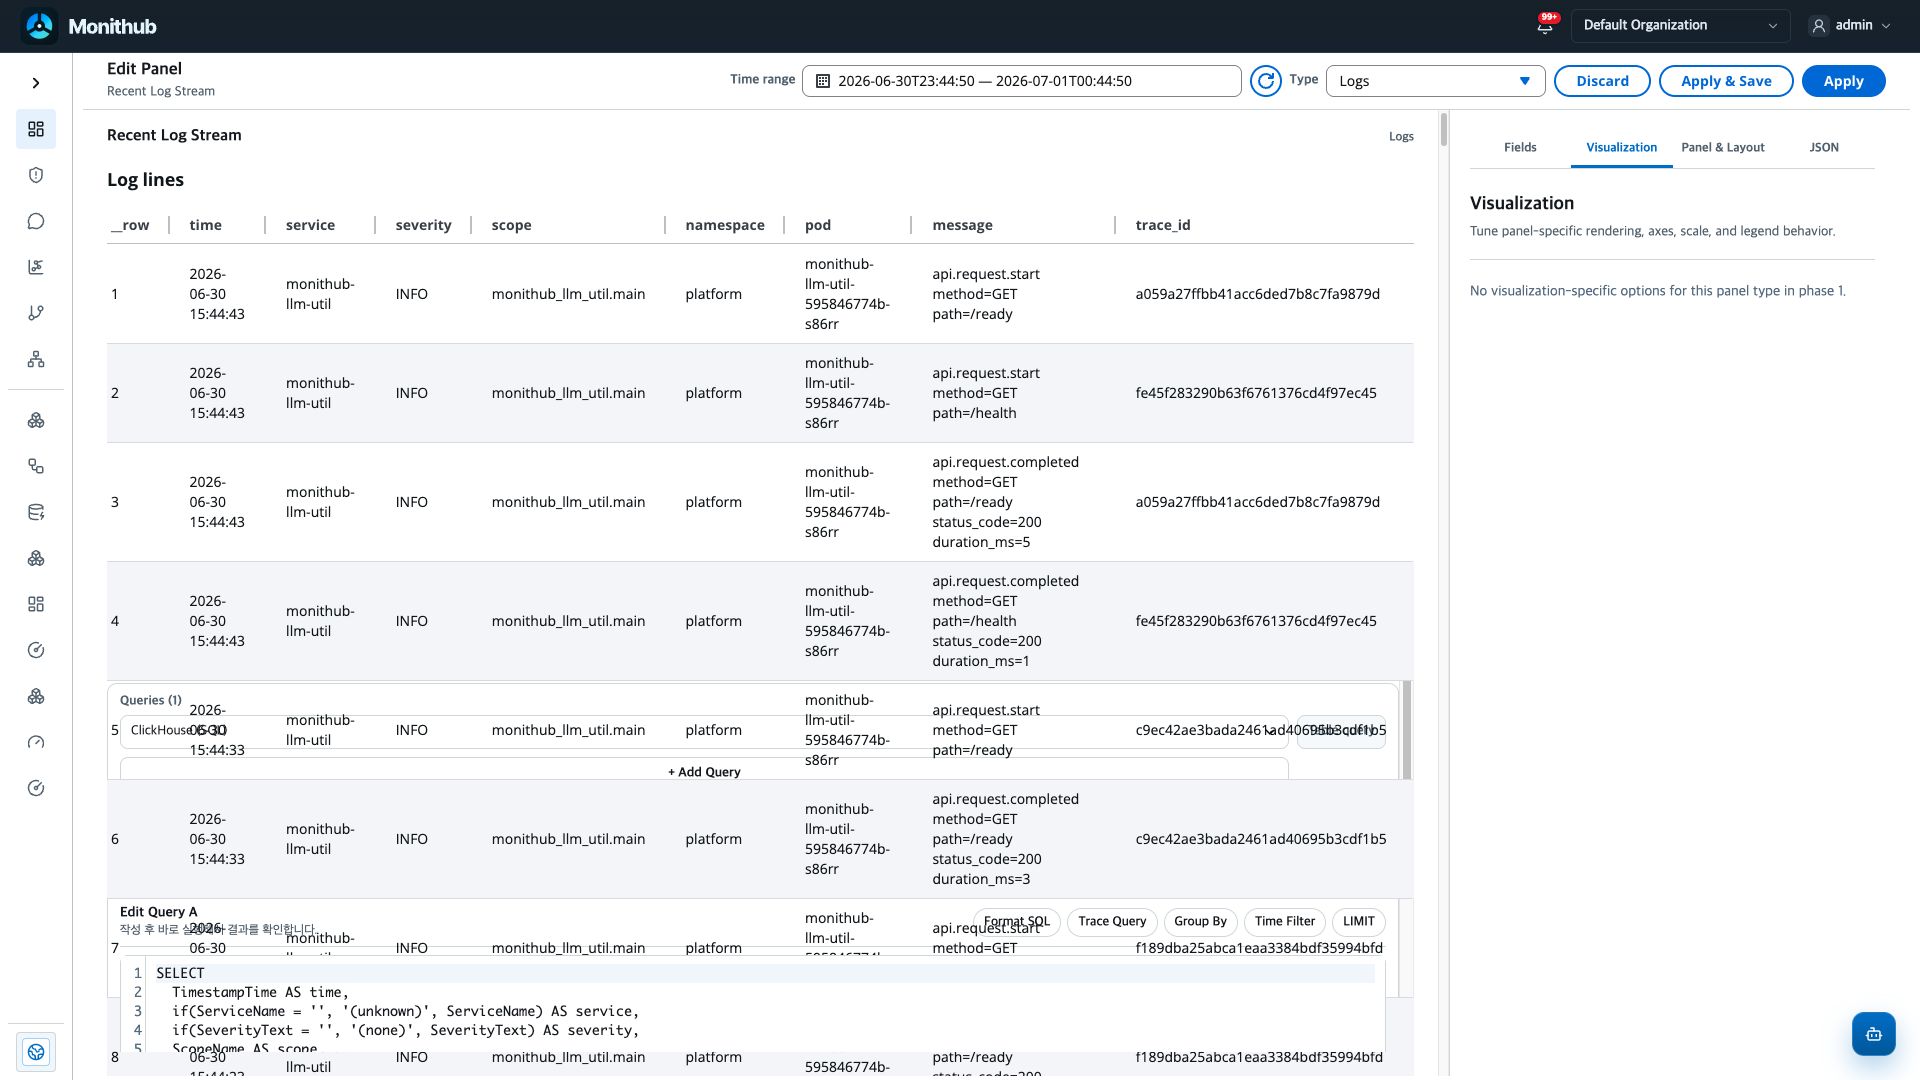Open the git branch icon in sidebar

coord(36,313)
